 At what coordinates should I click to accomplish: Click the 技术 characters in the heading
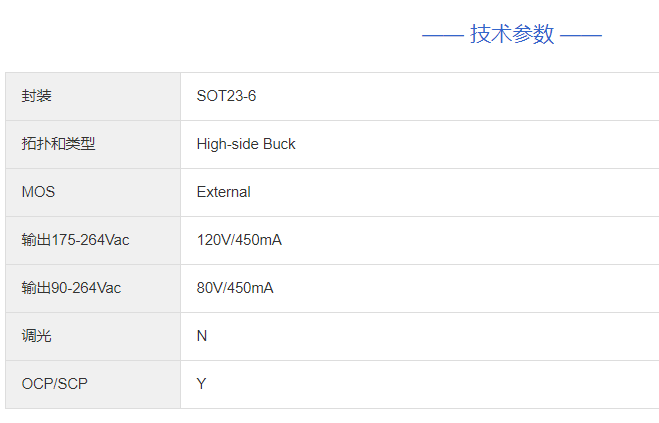pyautogui.click(x=490, y=34)
